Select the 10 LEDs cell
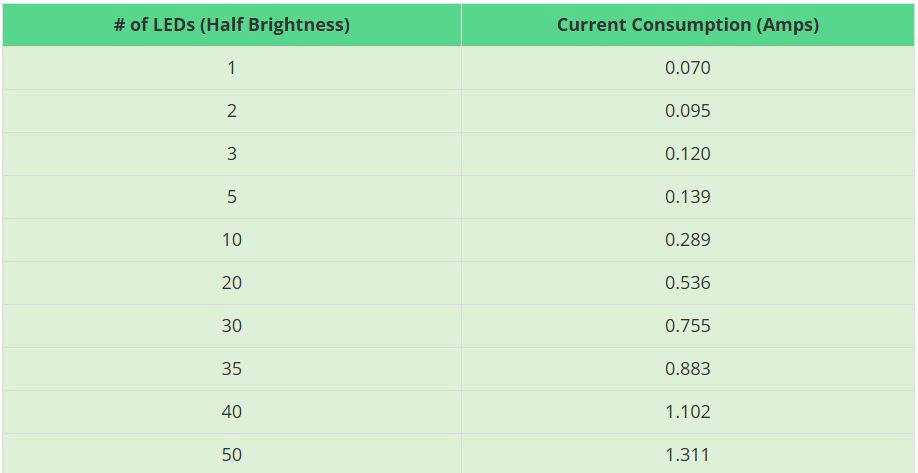The width and height of the screenshot is (918, 473). click(232, 240)
